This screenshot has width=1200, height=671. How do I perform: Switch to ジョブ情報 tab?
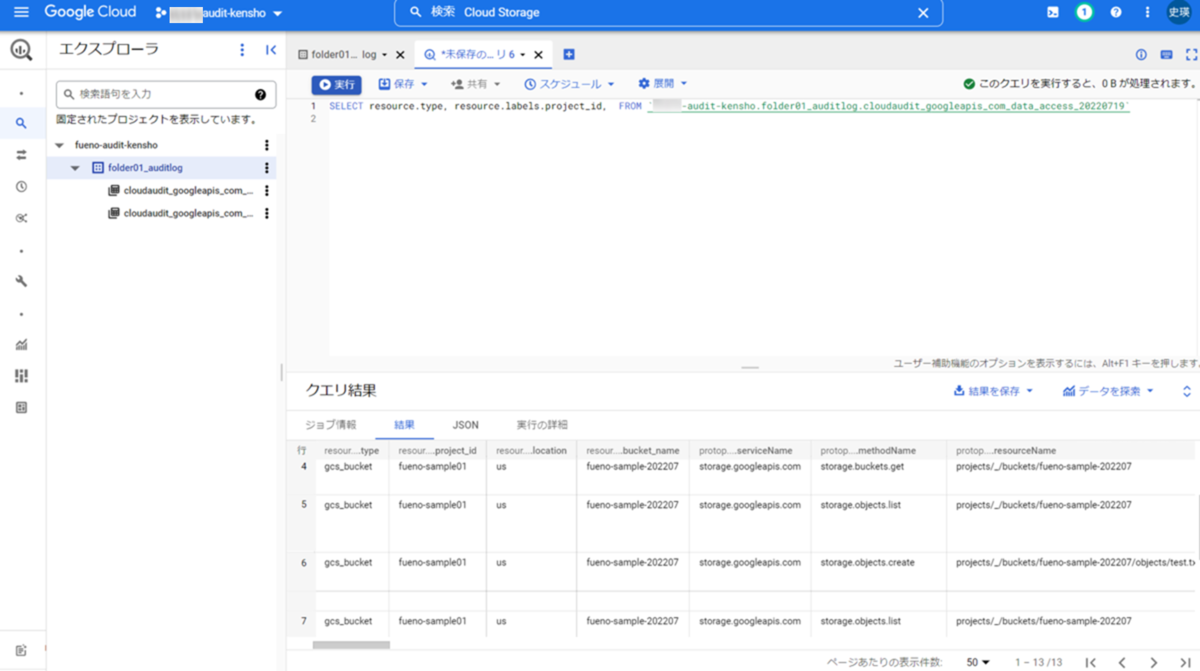coord(330,425)
